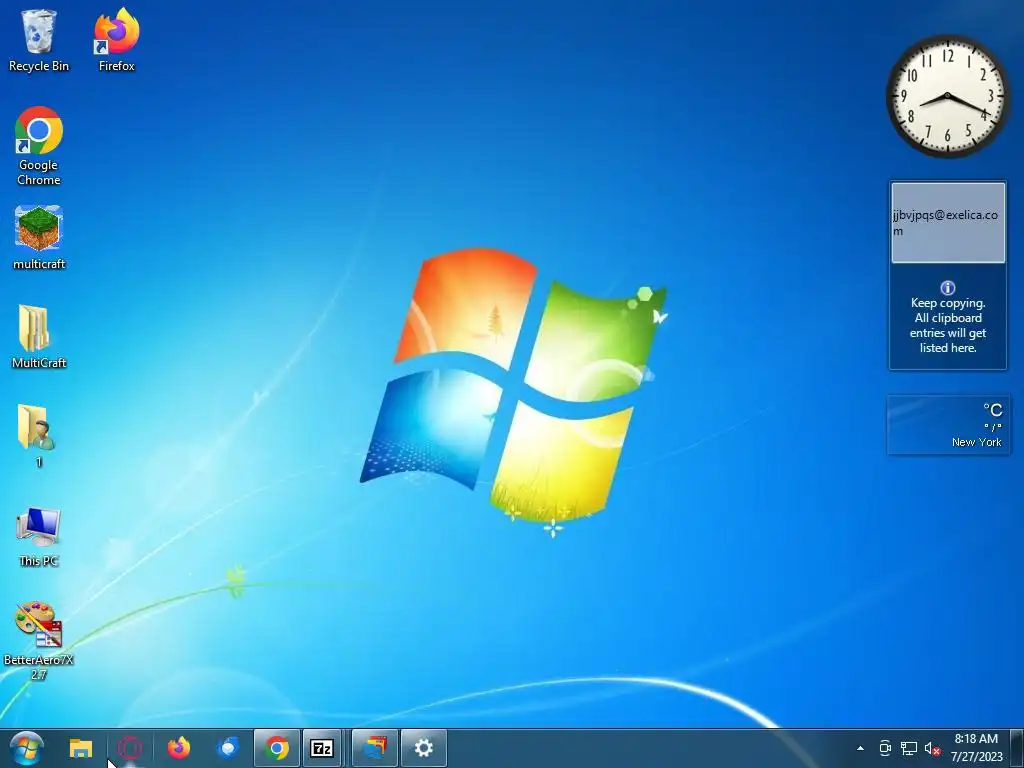
Task: Click the New York label in weather gadget
Action: pos(976,442)
